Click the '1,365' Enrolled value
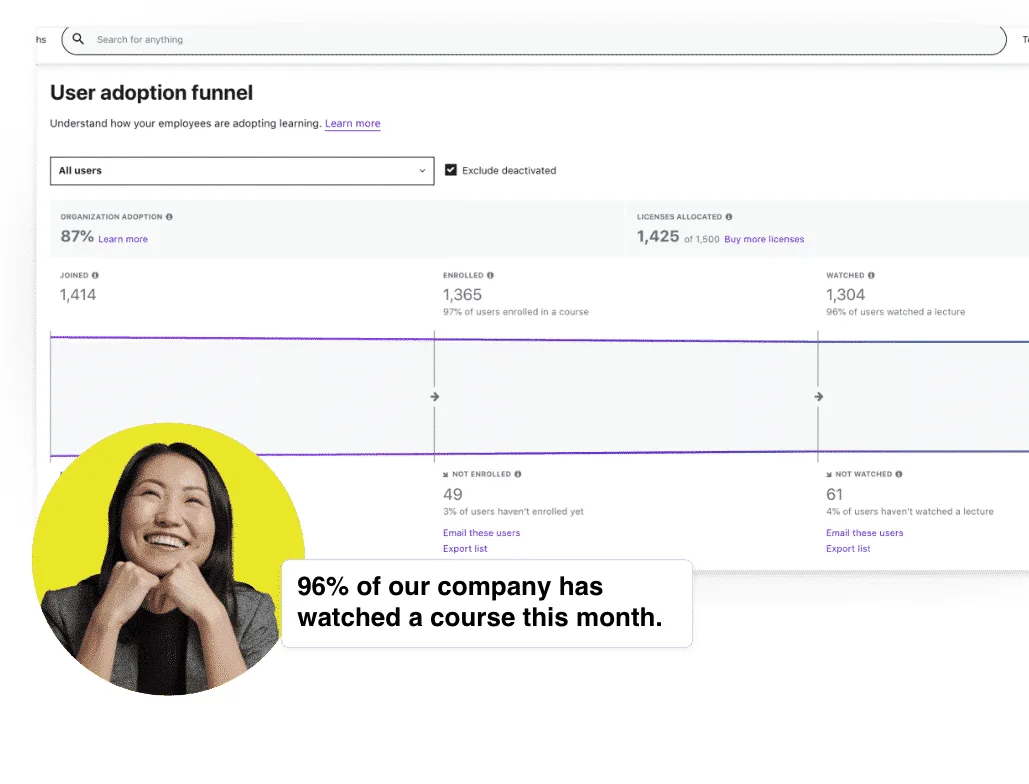The height and width of the screenshot is (784, 1029). 462,295
